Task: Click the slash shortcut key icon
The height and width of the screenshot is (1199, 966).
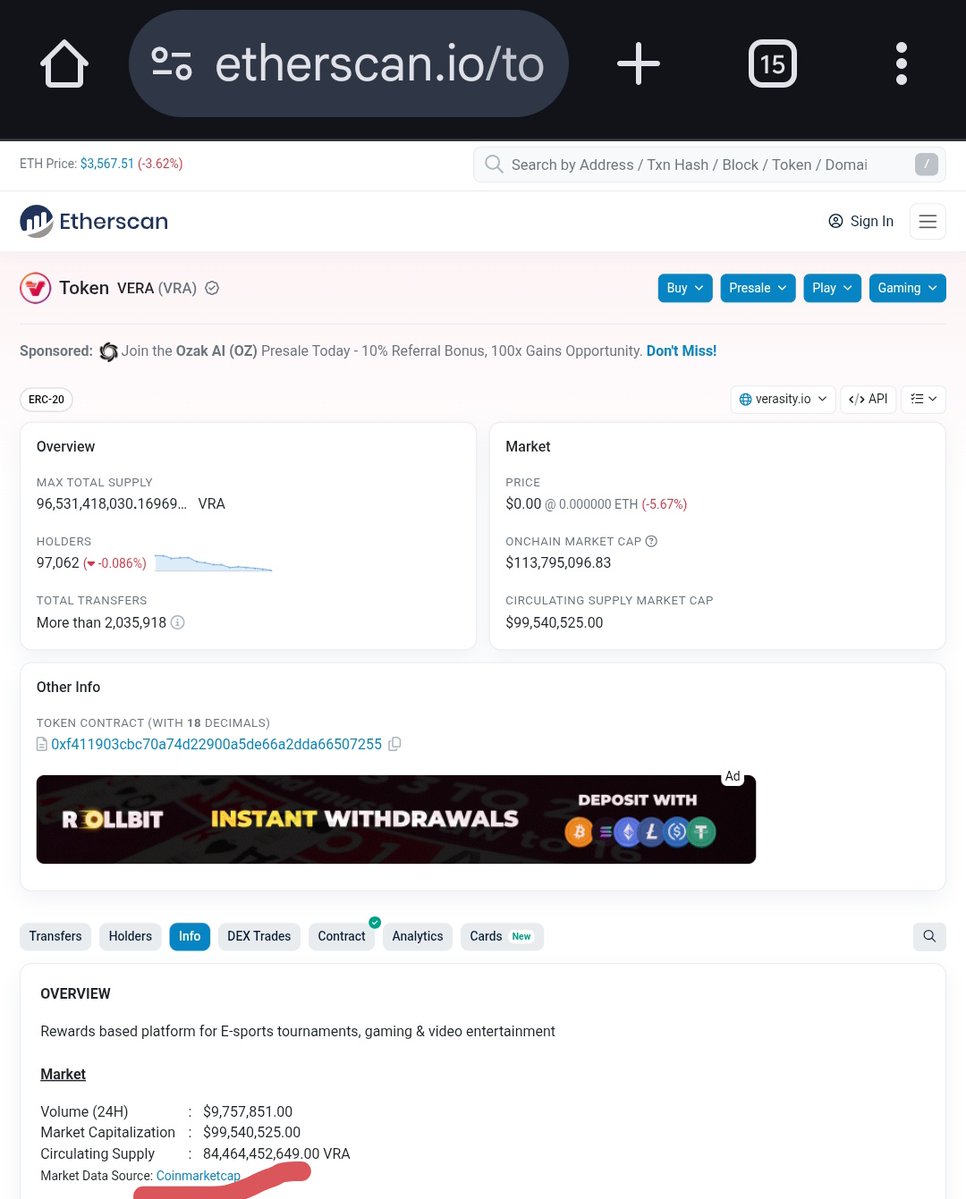Action: 926,164
